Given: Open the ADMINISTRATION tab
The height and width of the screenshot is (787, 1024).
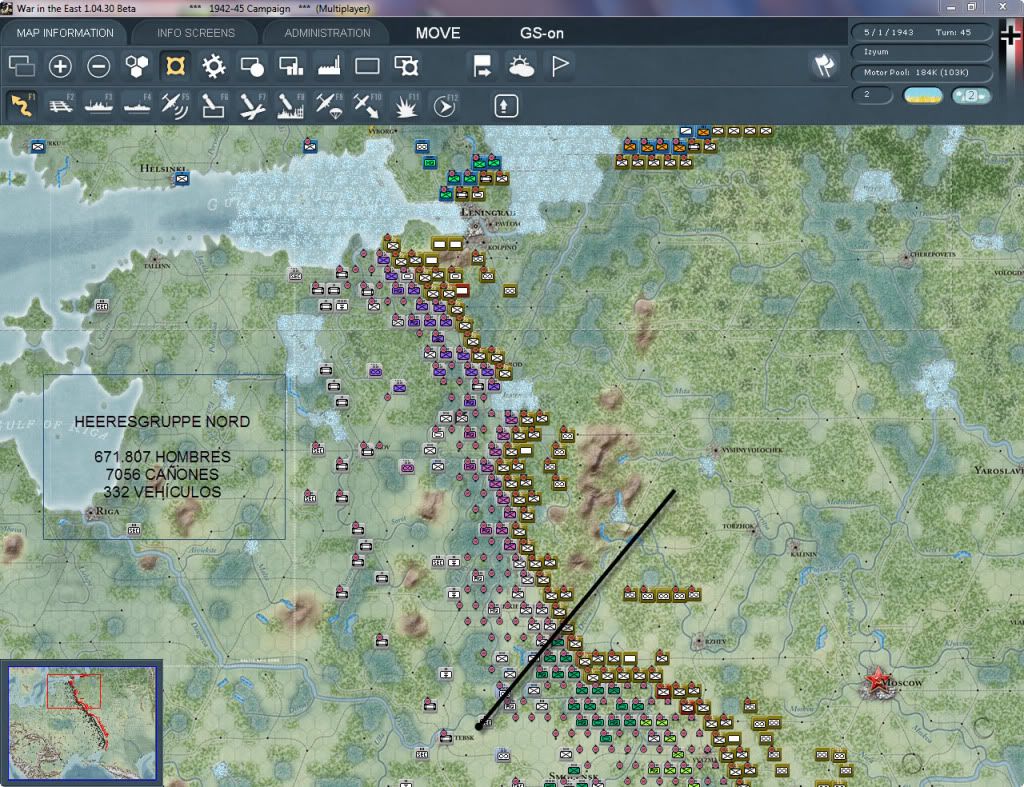Looking at the screenshot, I should [x=327, y=33].
